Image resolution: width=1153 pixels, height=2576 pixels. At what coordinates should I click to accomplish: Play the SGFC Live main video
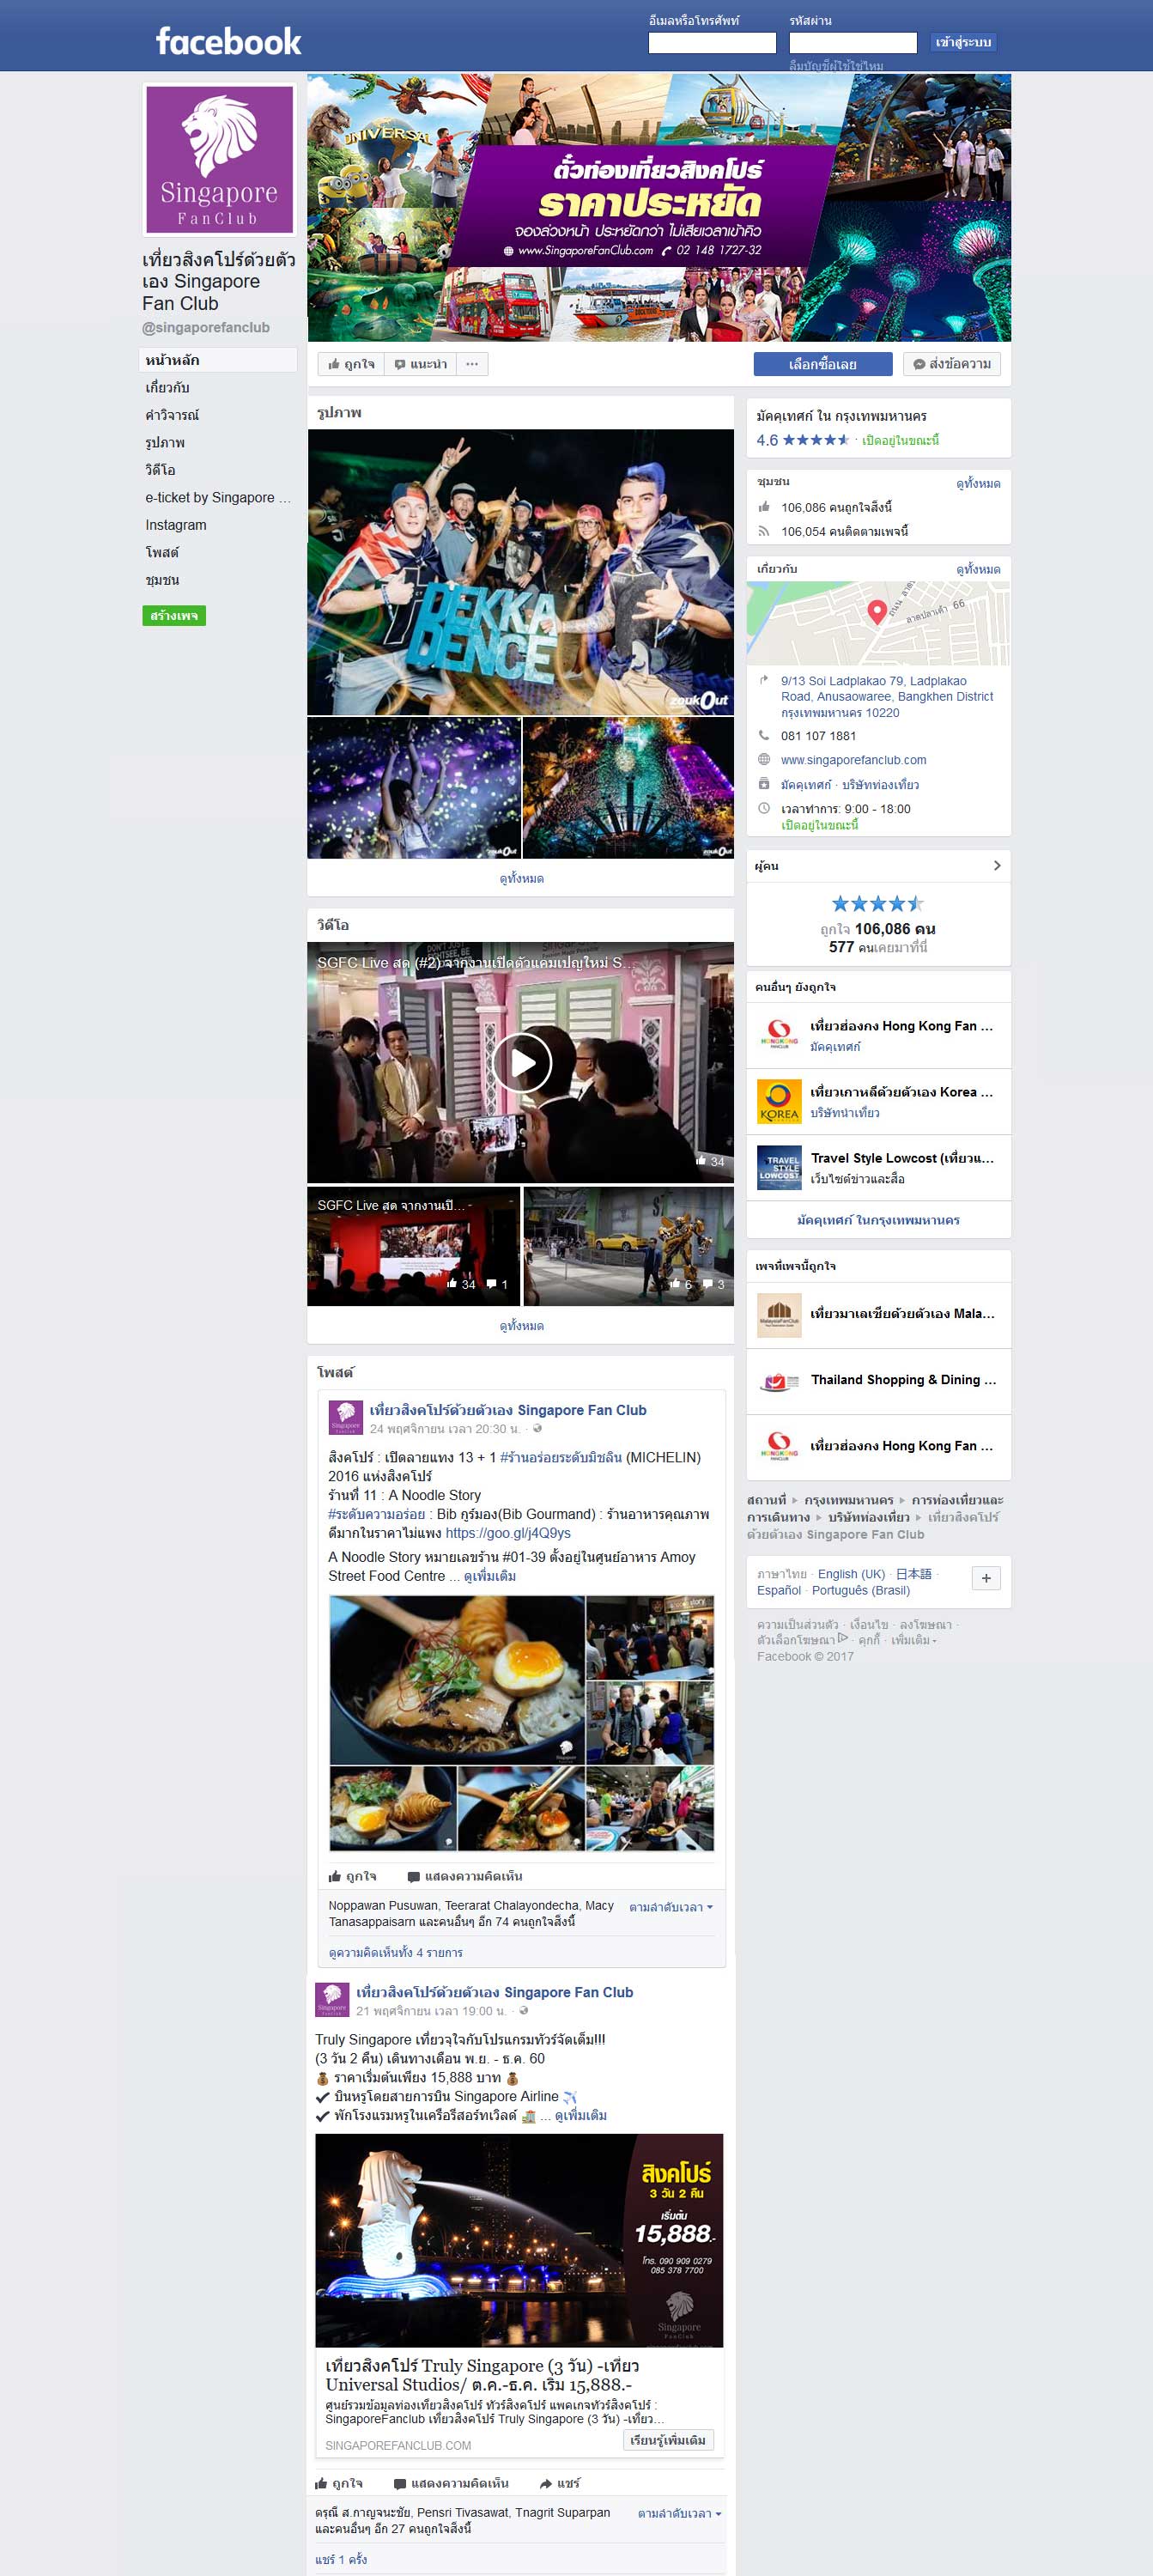(521, 1062)
